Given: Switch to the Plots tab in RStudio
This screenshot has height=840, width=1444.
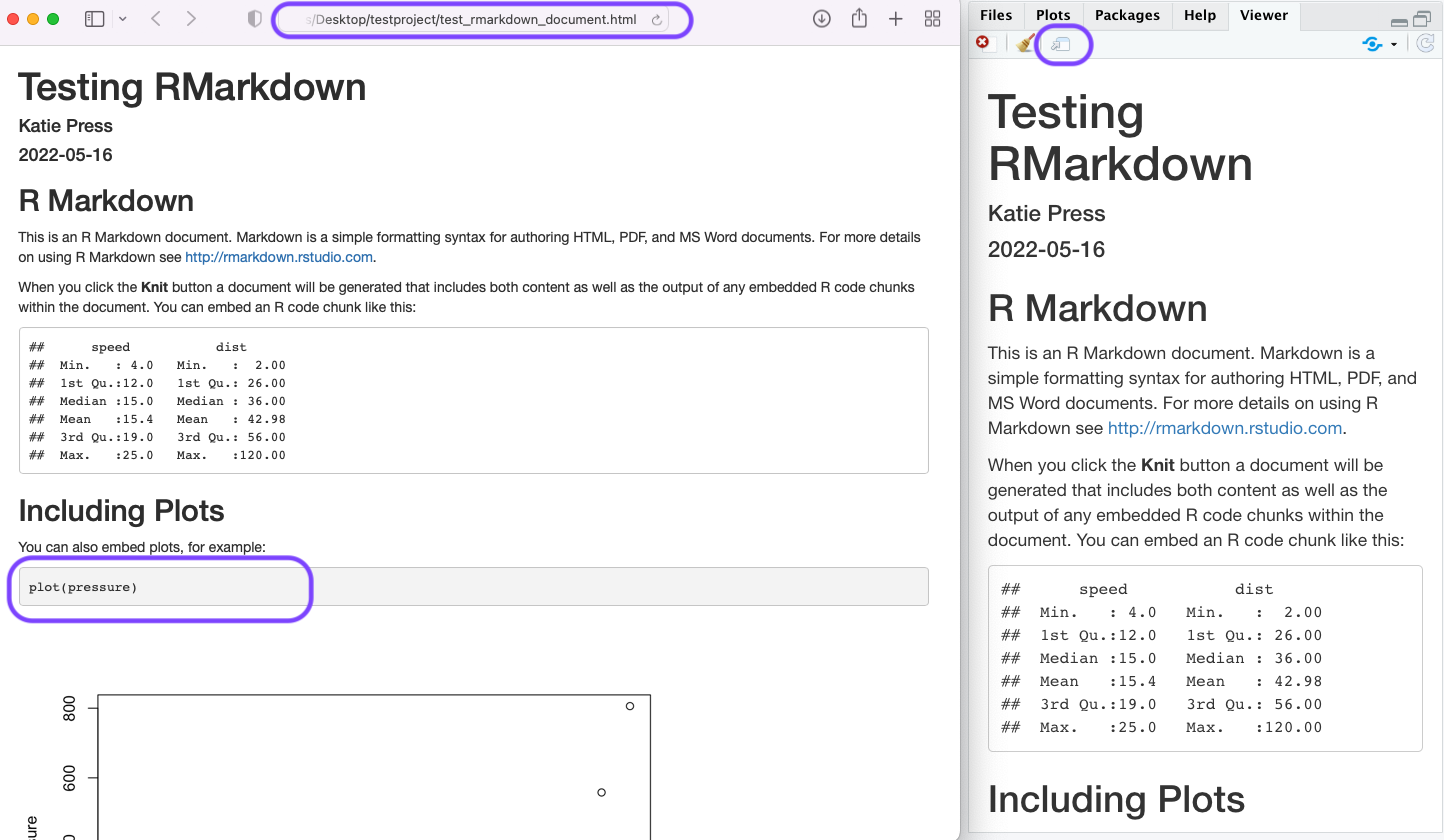Looking at the screenshot, I should [1053, 15].
